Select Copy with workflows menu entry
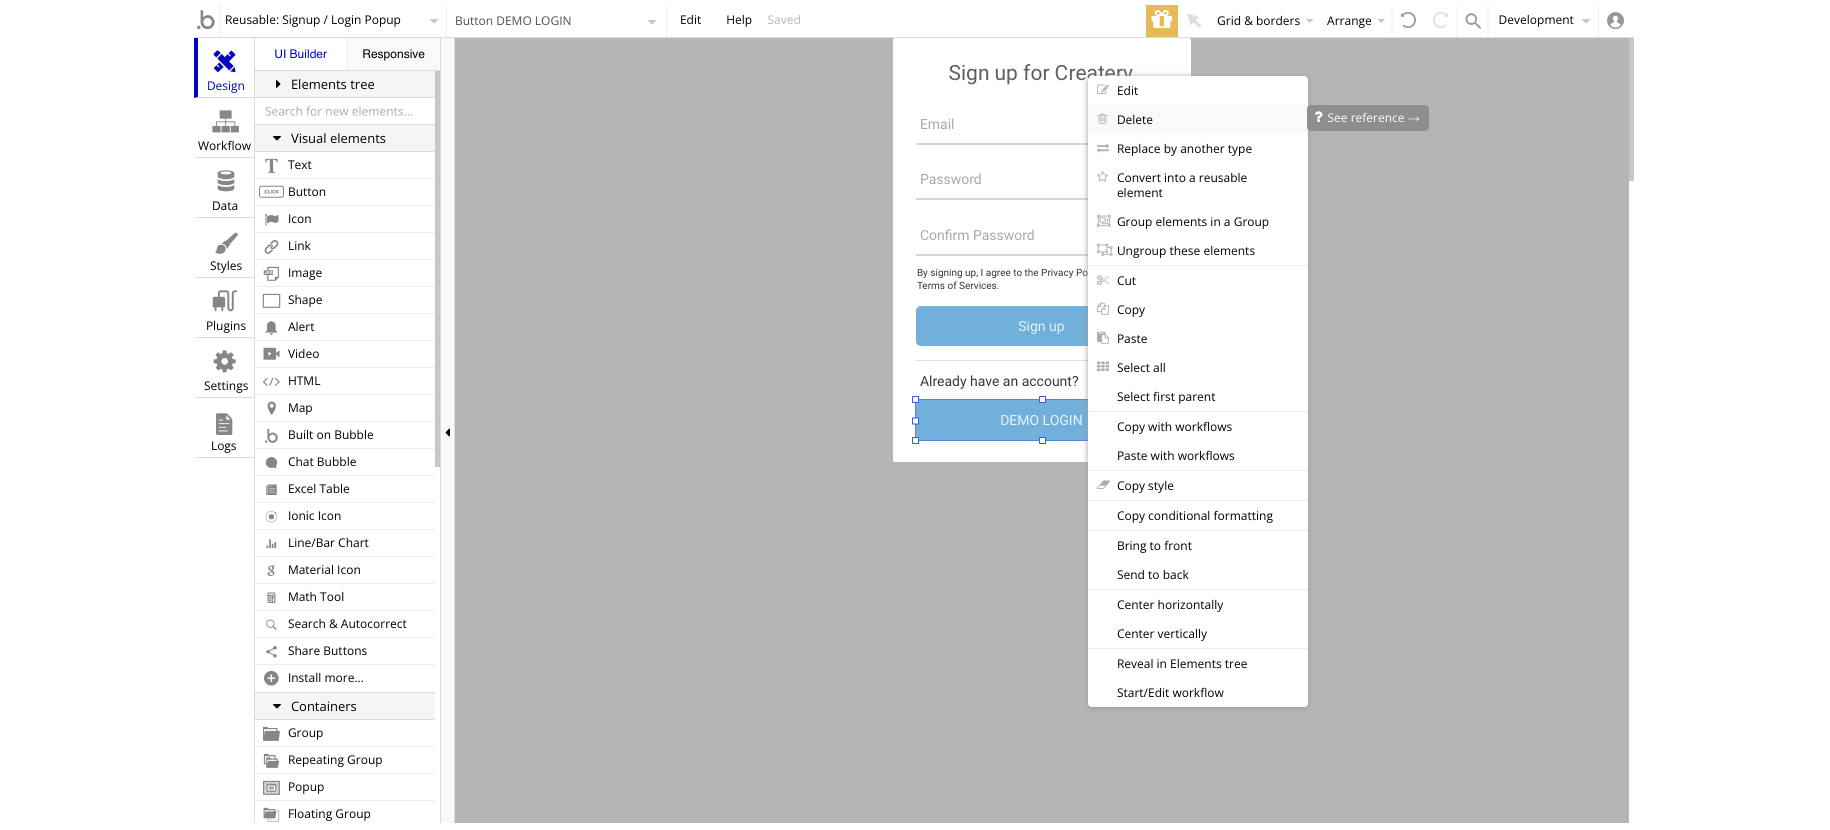Viewport: 1830px width, 830px height. click(x=1174, y=427)
